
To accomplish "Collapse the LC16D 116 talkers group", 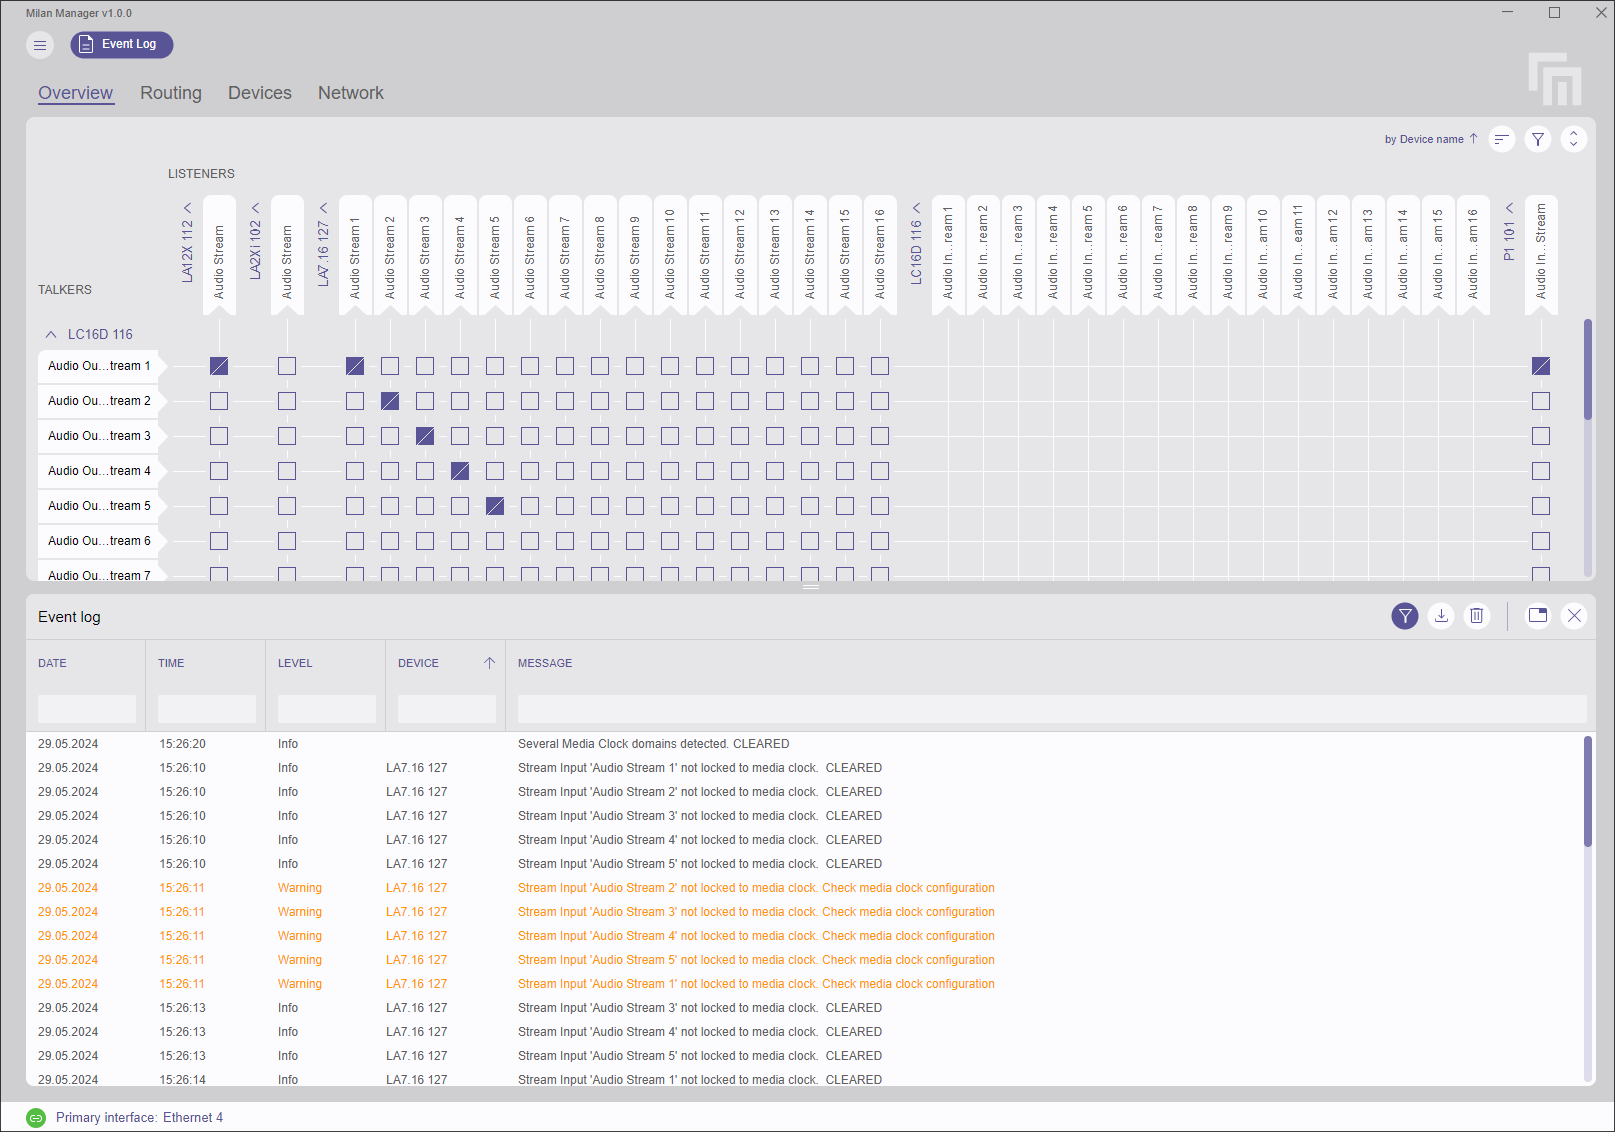I will [51, 335].
